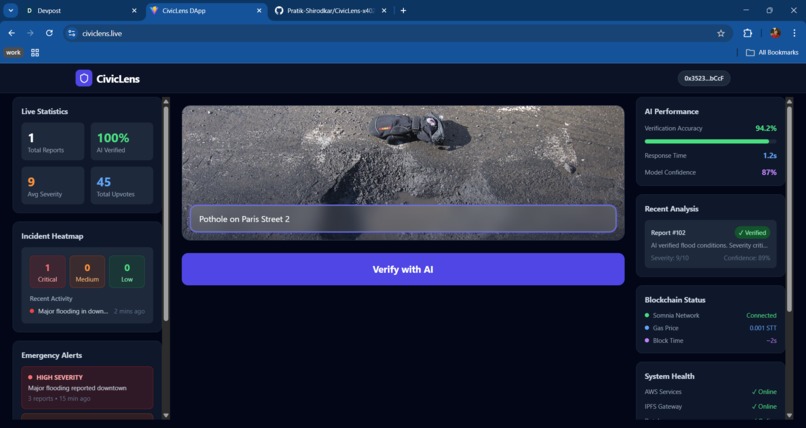Click the right sidebar scroll down arrow
The height and width of the screenshot is (428, 806).
coord(790,415)
